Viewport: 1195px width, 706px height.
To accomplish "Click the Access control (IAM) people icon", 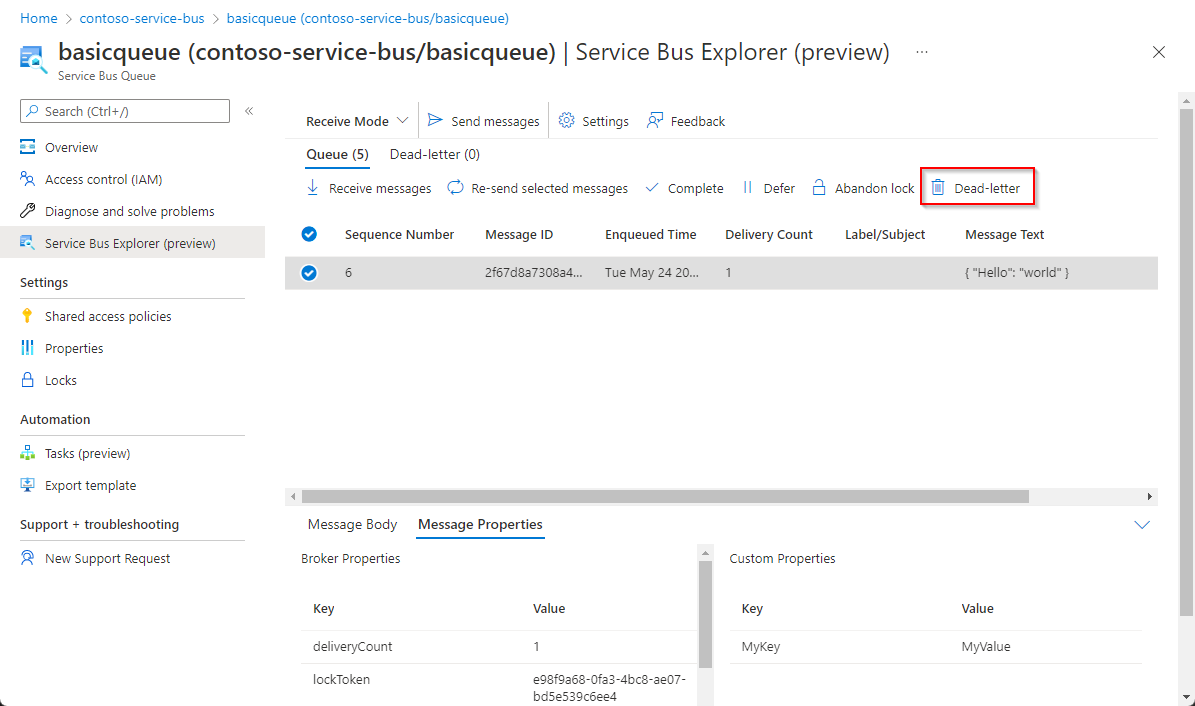I will (27, 178).
